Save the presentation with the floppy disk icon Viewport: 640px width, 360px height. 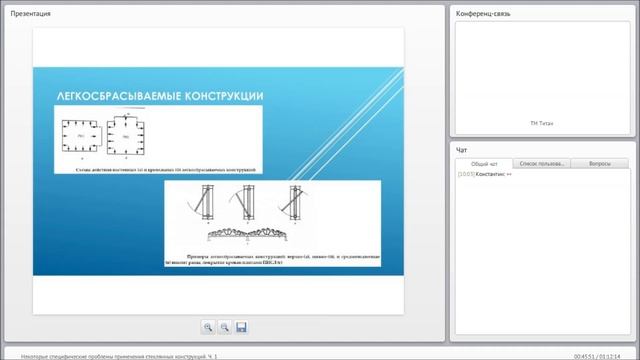[x=241, y=327]
